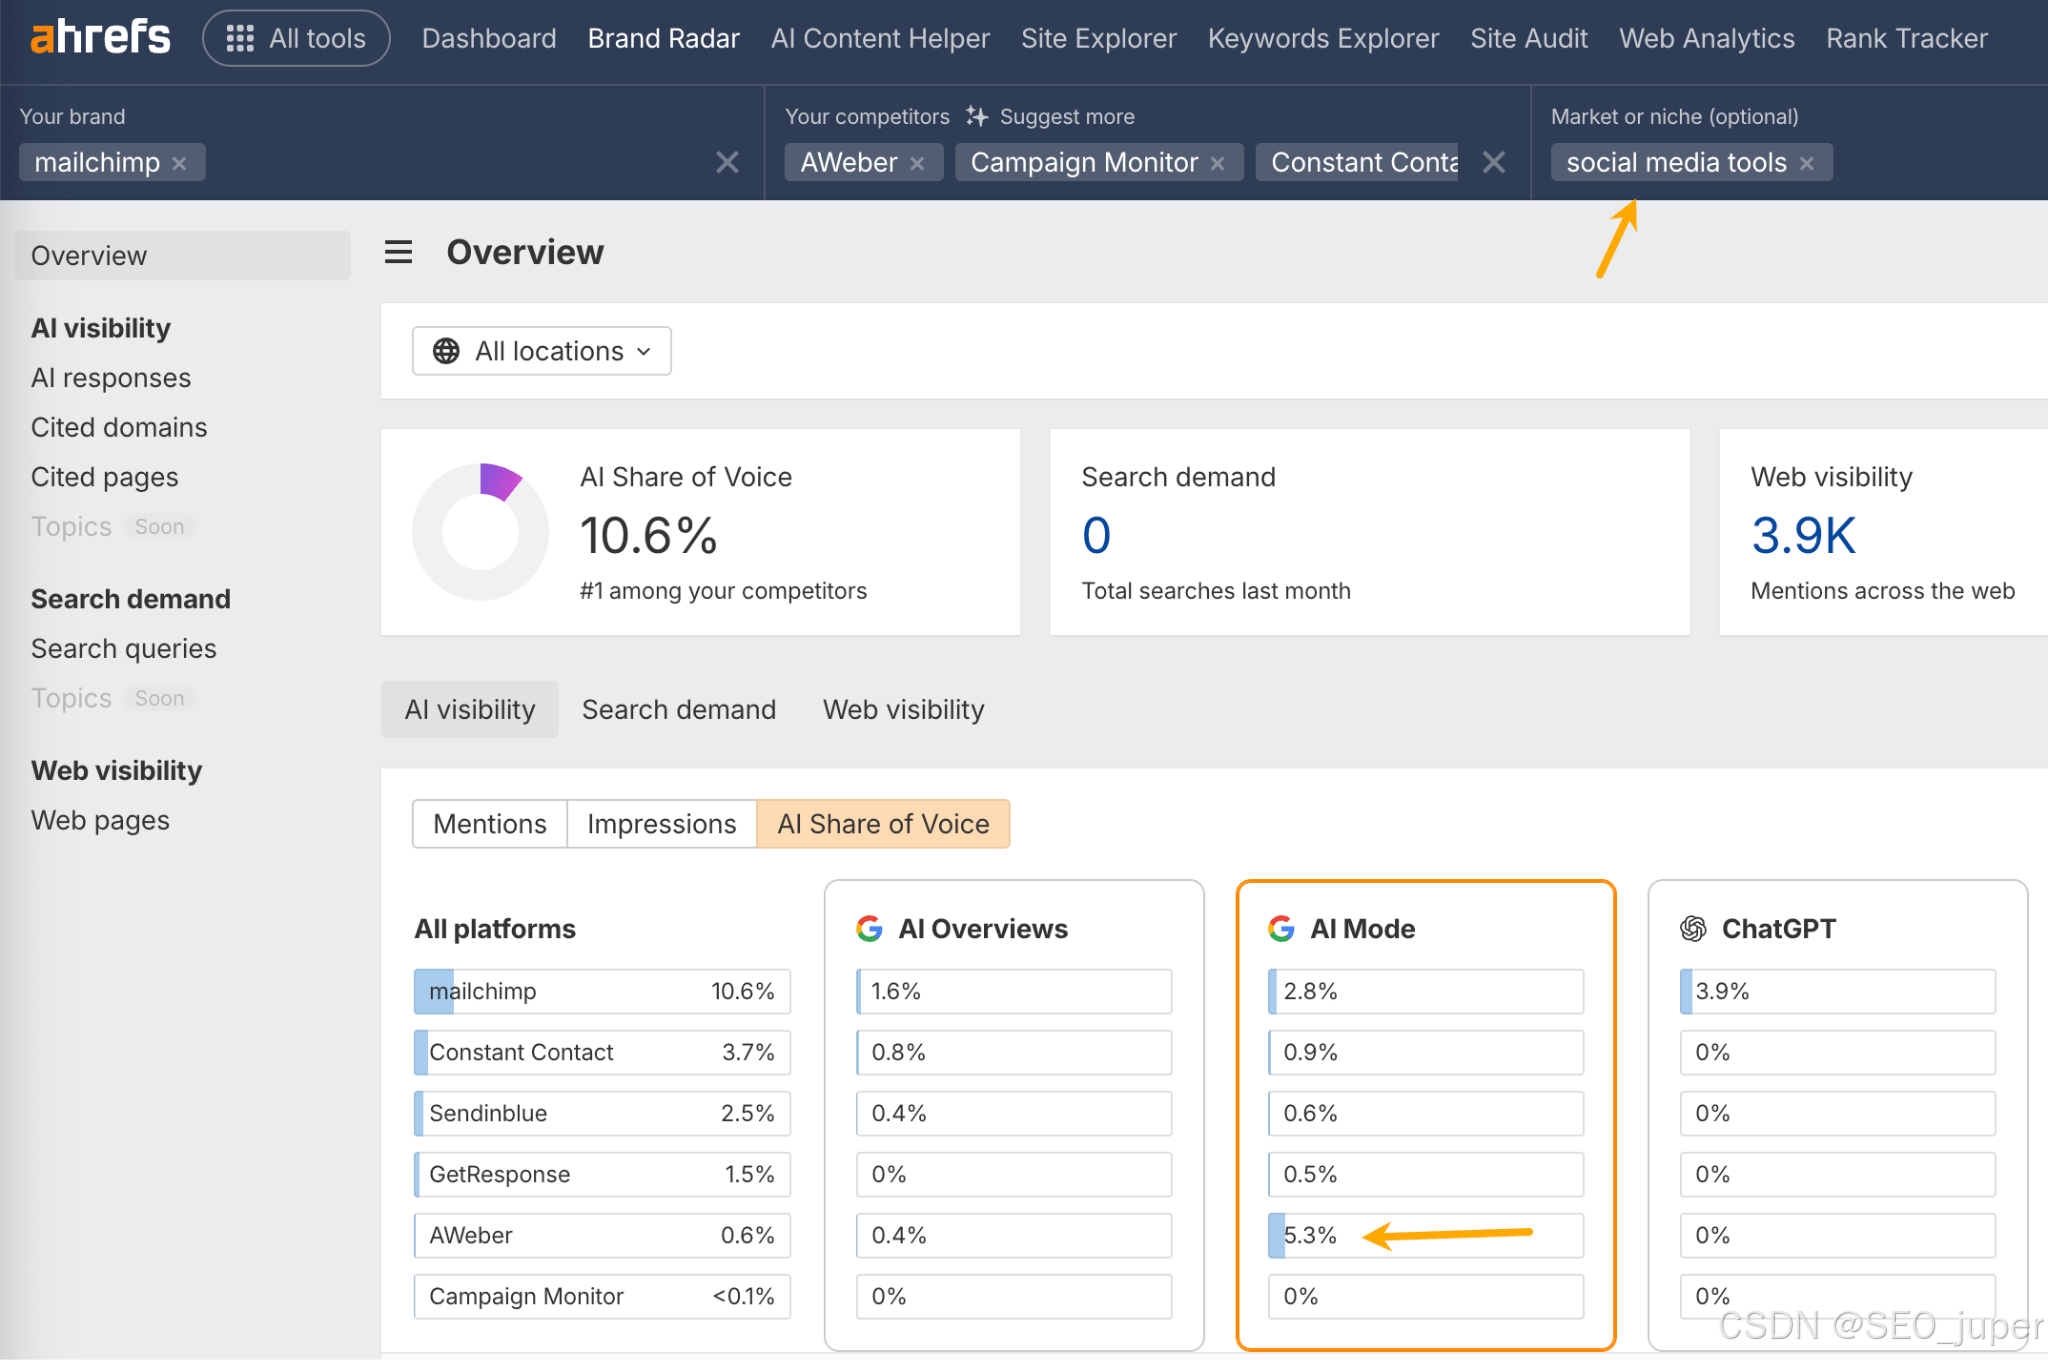Switch to Site Explorer
This screenshot has height=1360, width=2048.
pyautogui.click(x=1098, y=38)
